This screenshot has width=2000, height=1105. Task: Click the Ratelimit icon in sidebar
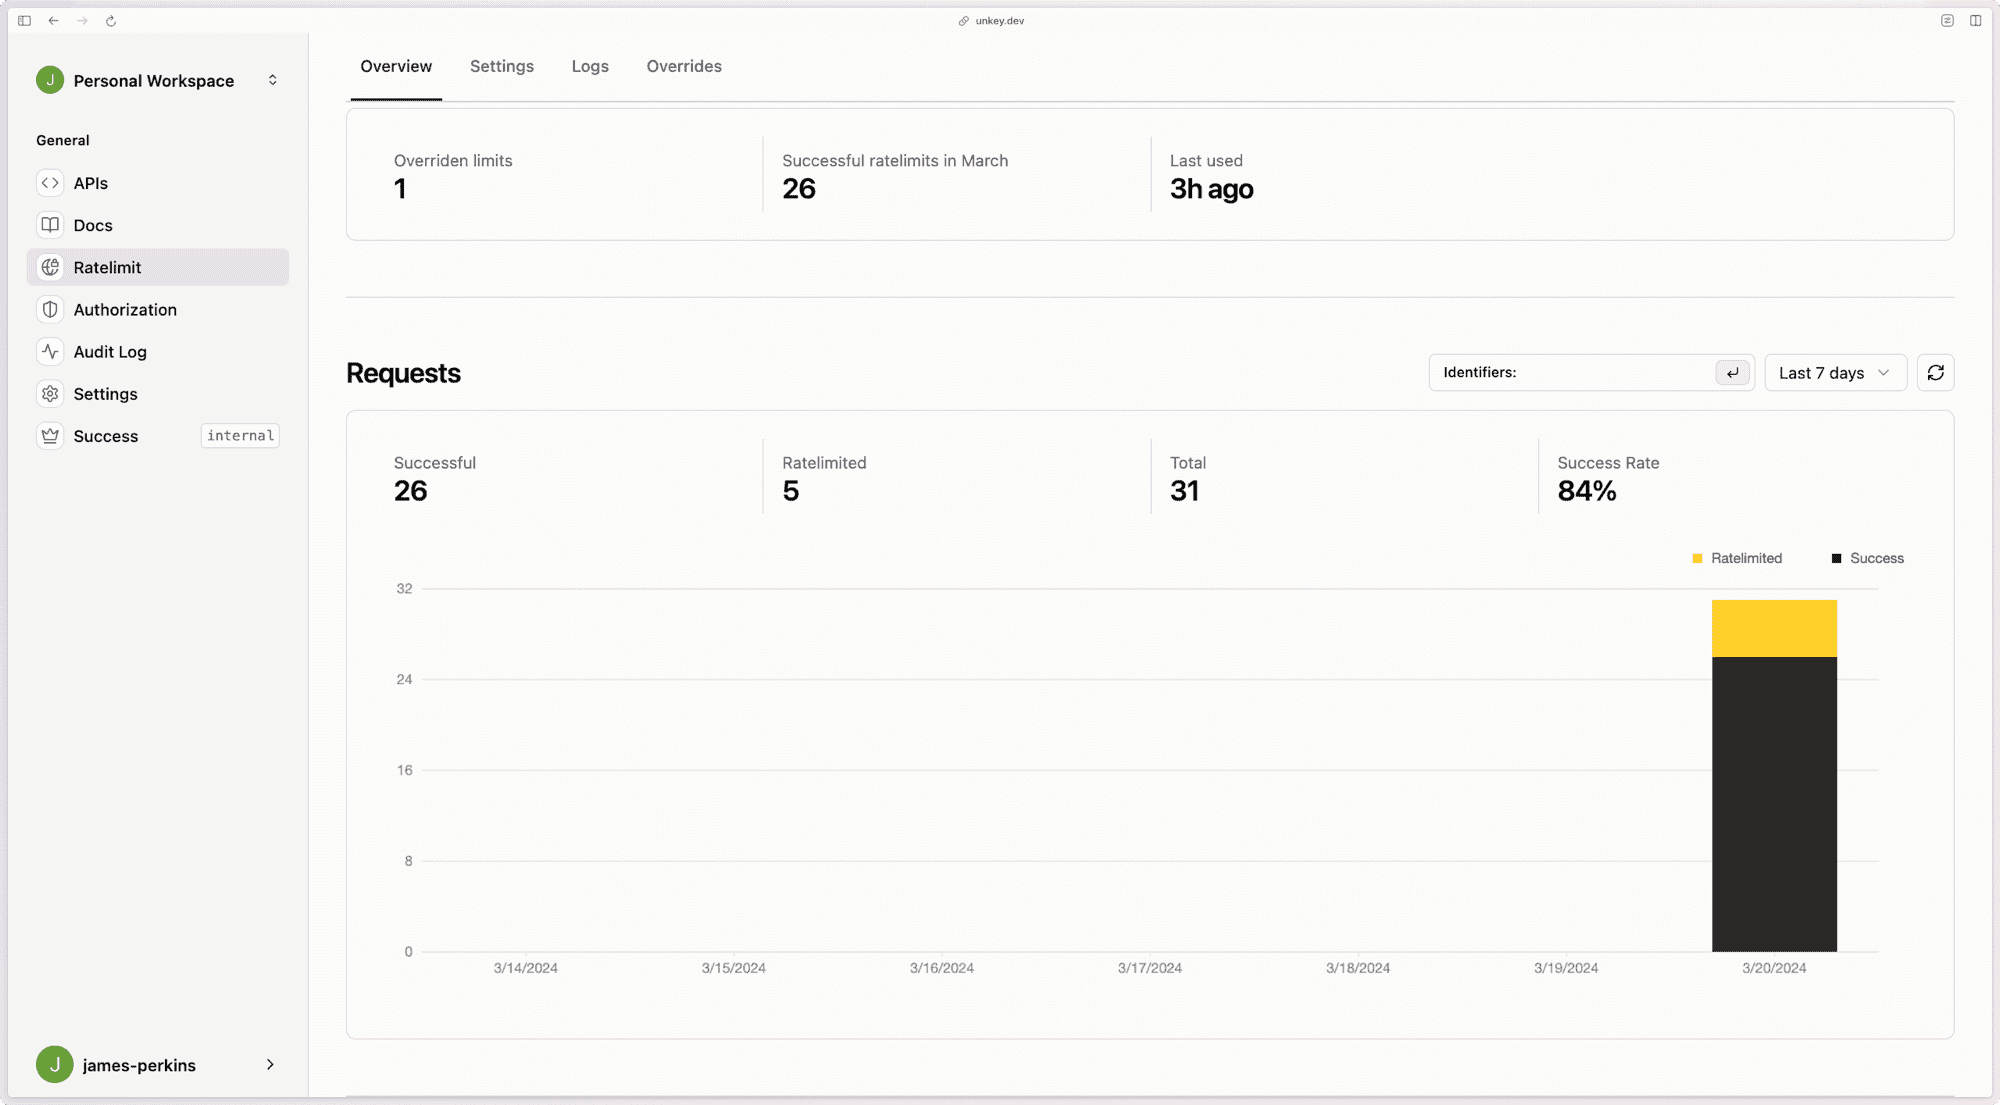click(49, 267)
